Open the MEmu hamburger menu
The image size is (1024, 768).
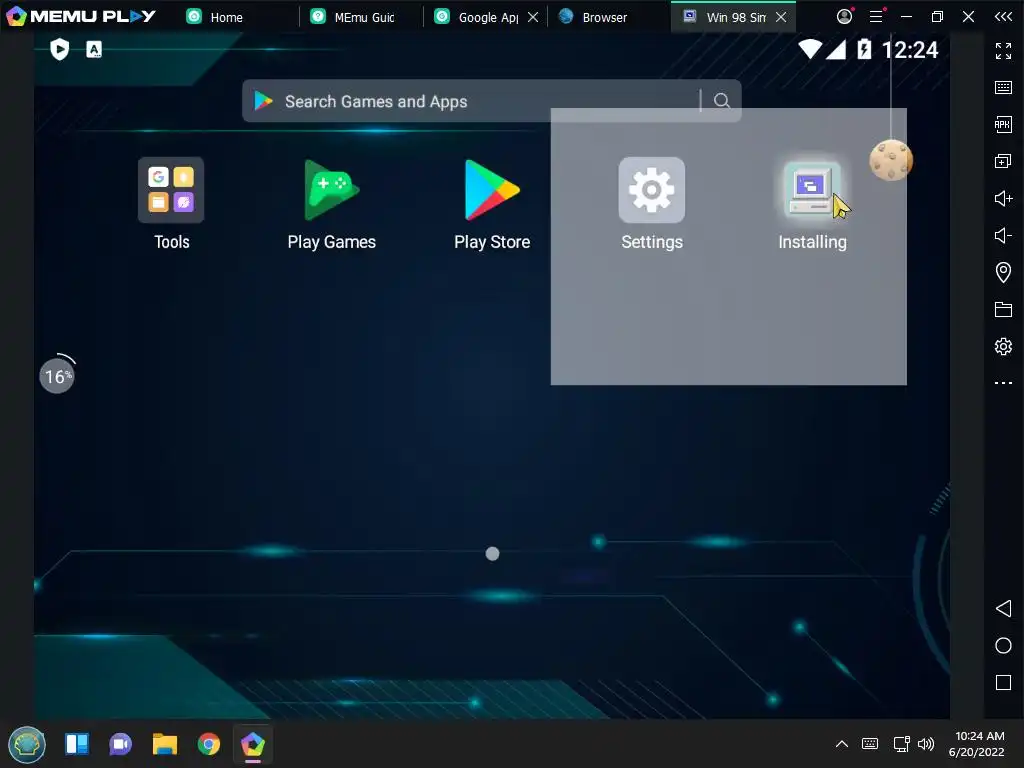pyautogui.click(x=876, y=17)
